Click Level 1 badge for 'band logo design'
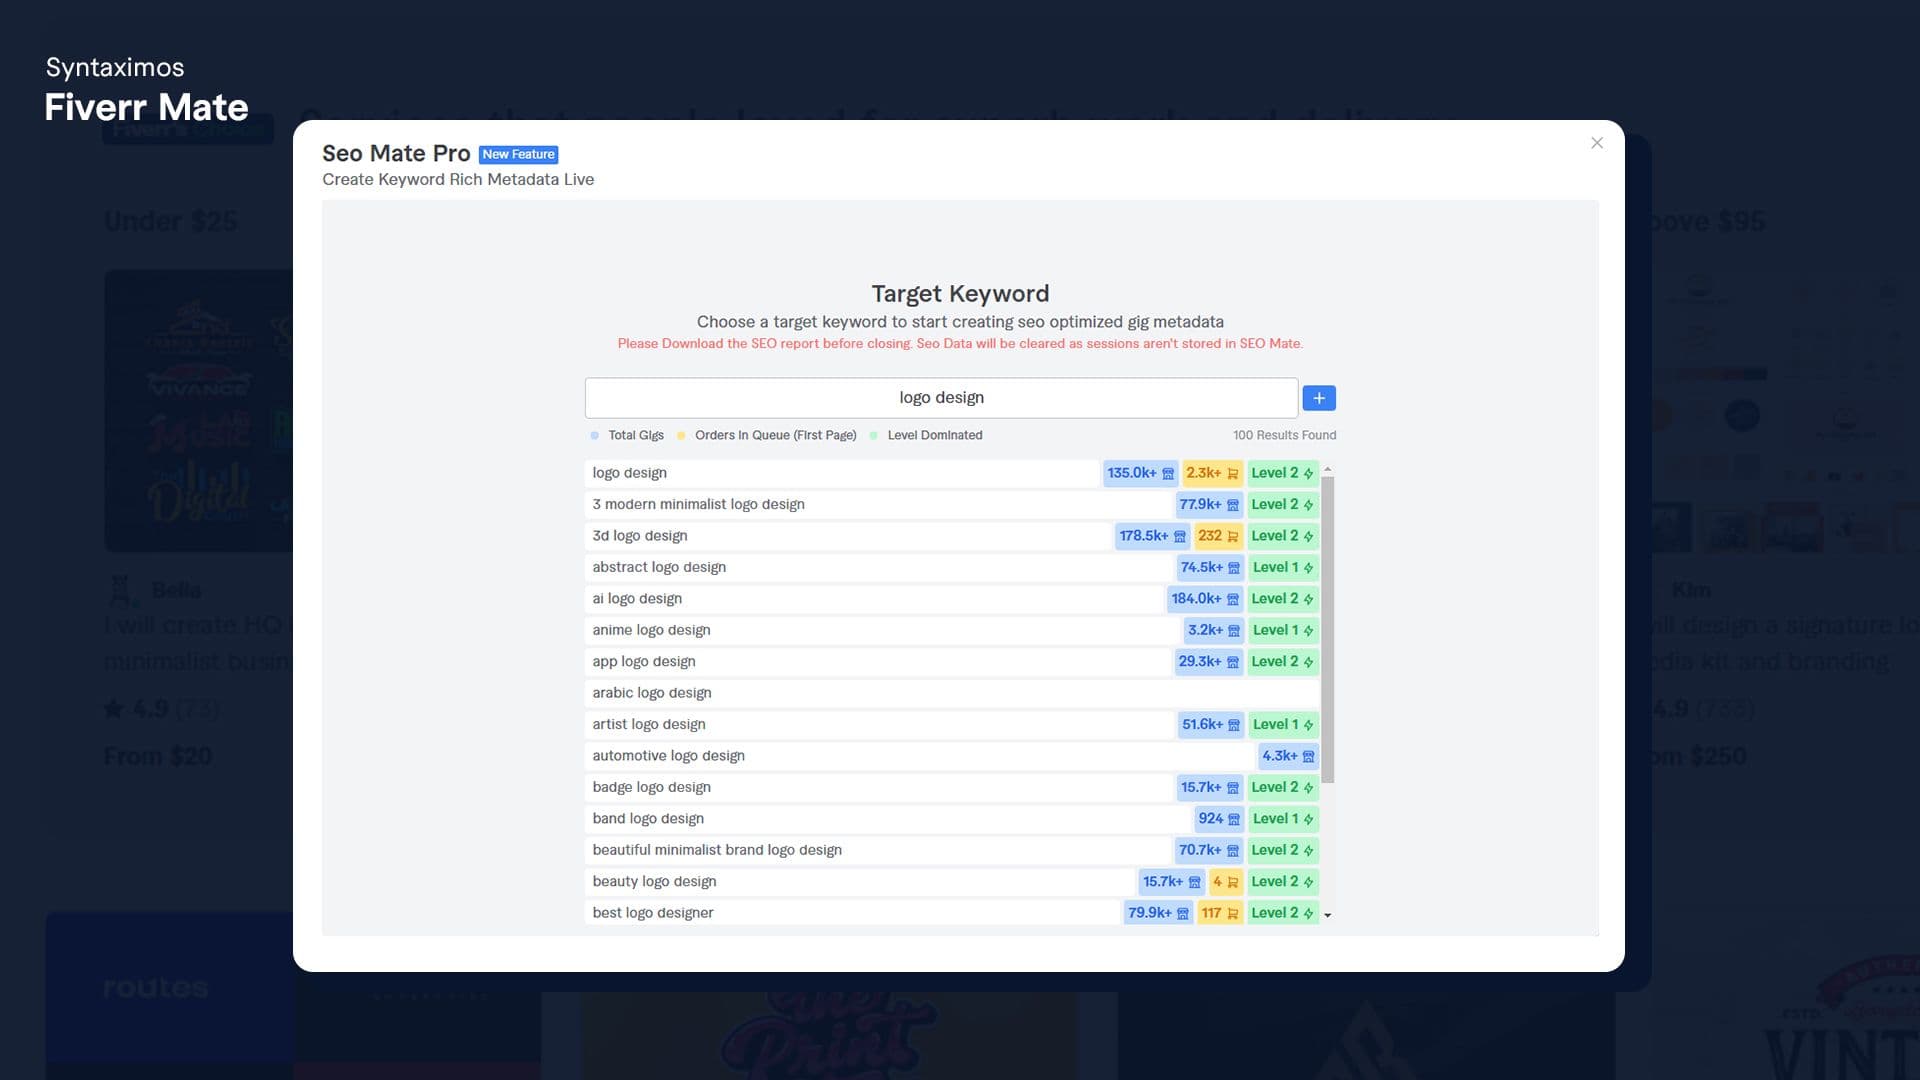 (1283, 819)
